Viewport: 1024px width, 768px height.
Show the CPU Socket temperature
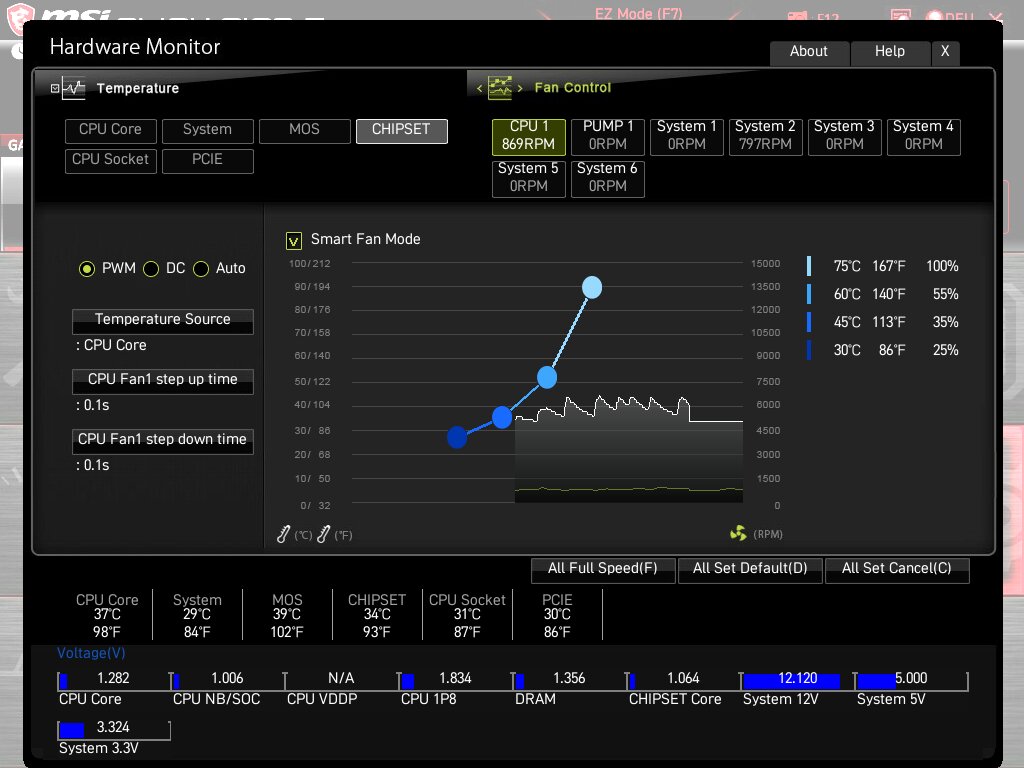click(x=110, y=161)
